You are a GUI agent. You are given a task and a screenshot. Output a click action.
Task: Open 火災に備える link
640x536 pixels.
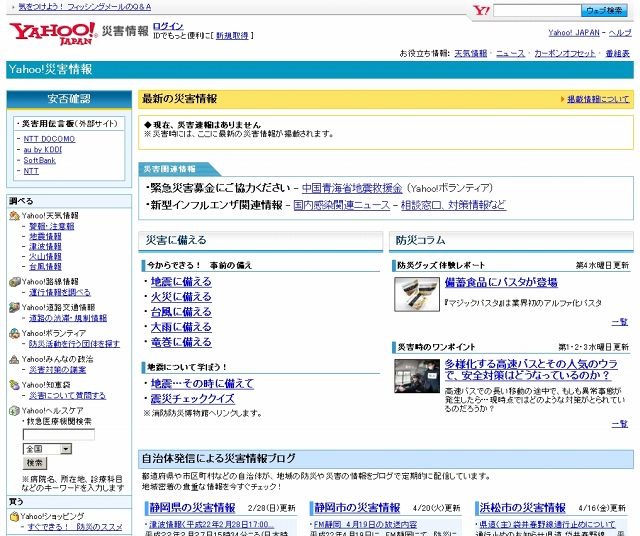[x=181, y=297]
